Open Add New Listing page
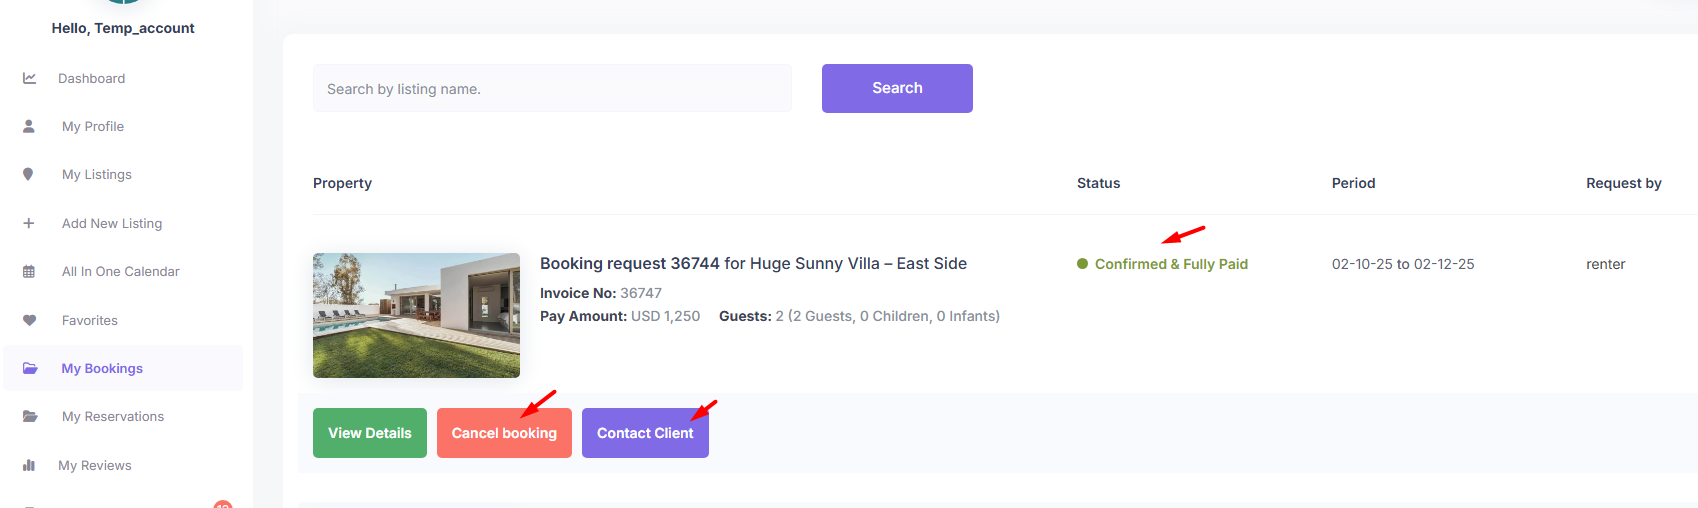The image size is (1698, 508). [112, 223]
